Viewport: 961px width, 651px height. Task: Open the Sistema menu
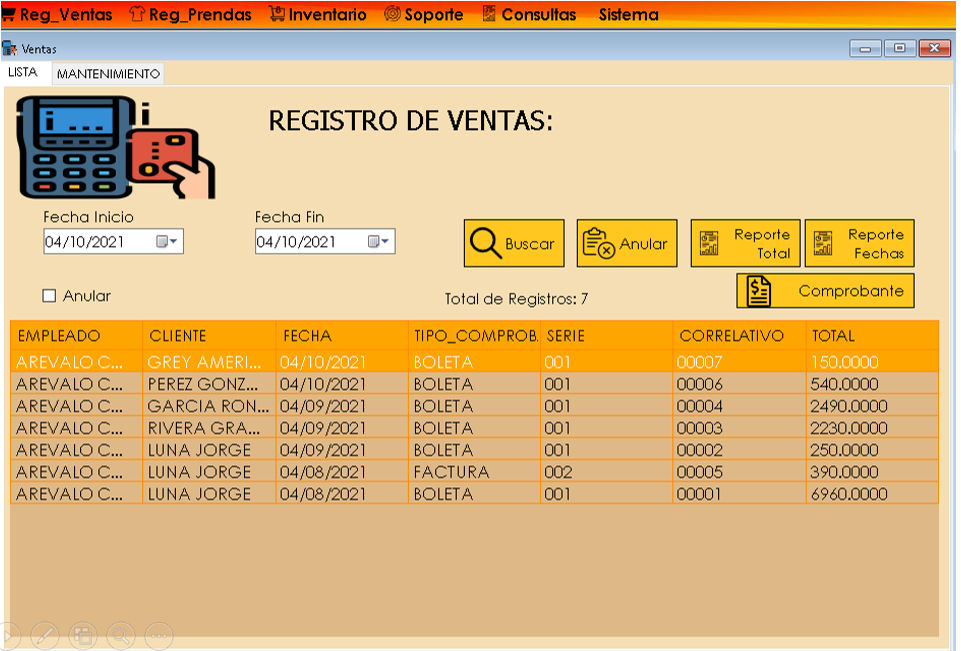627,14
